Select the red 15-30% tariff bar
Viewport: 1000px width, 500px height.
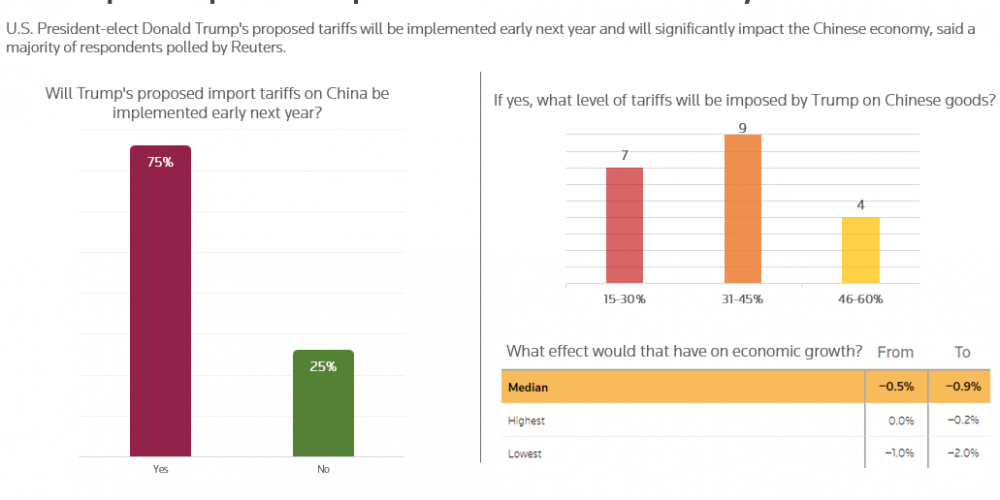[624, 225]
